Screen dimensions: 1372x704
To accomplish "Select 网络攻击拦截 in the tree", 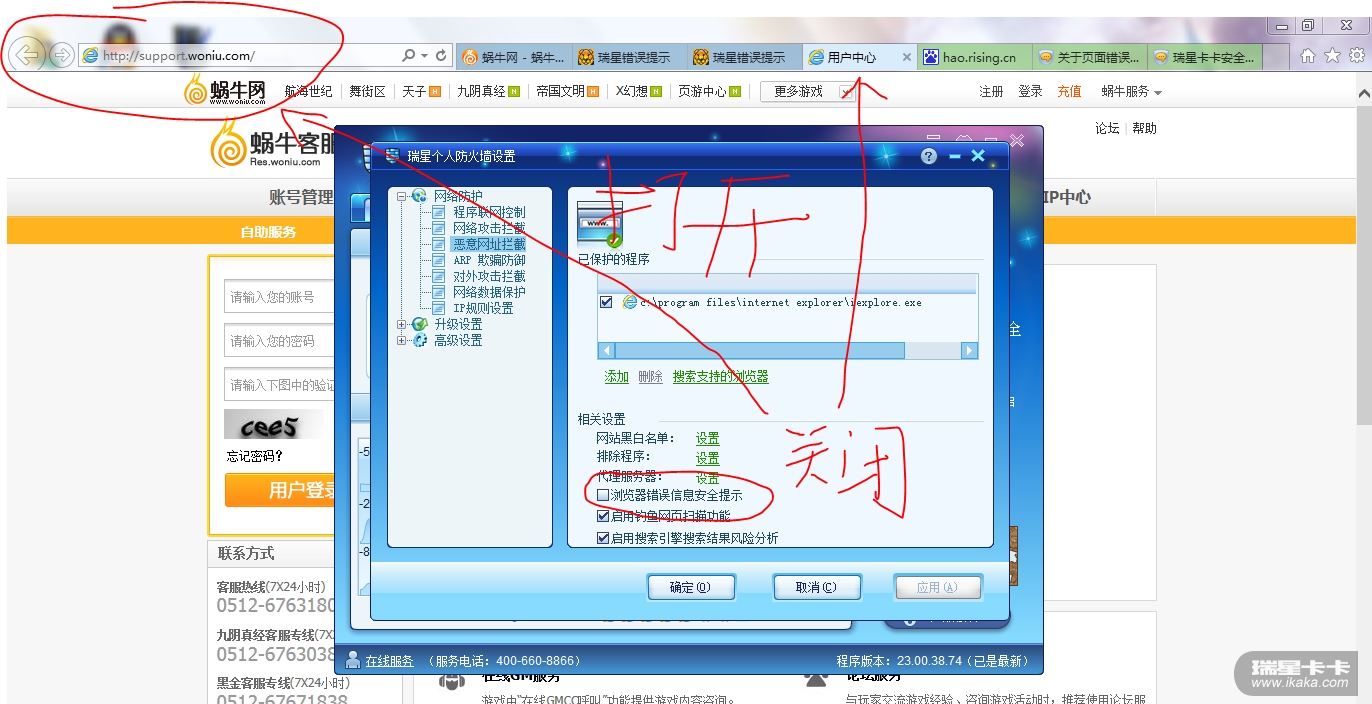I will [489, 228].
